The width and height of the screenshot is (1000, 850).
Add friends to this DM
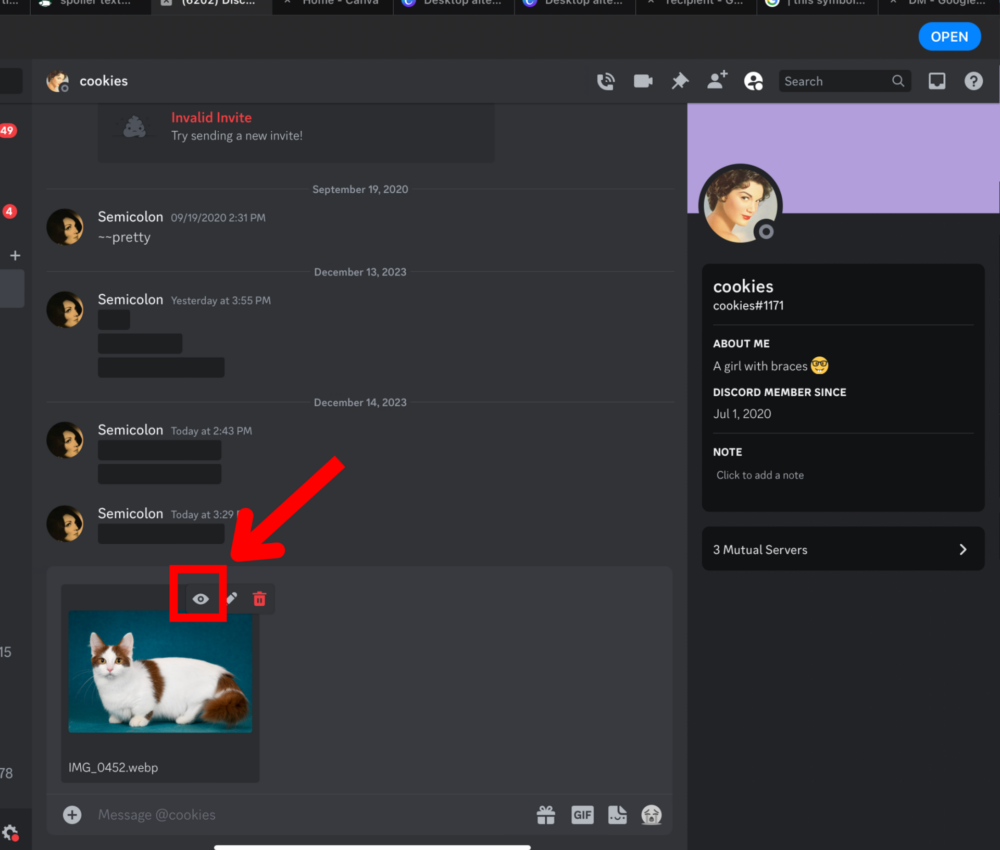(716, 81)
